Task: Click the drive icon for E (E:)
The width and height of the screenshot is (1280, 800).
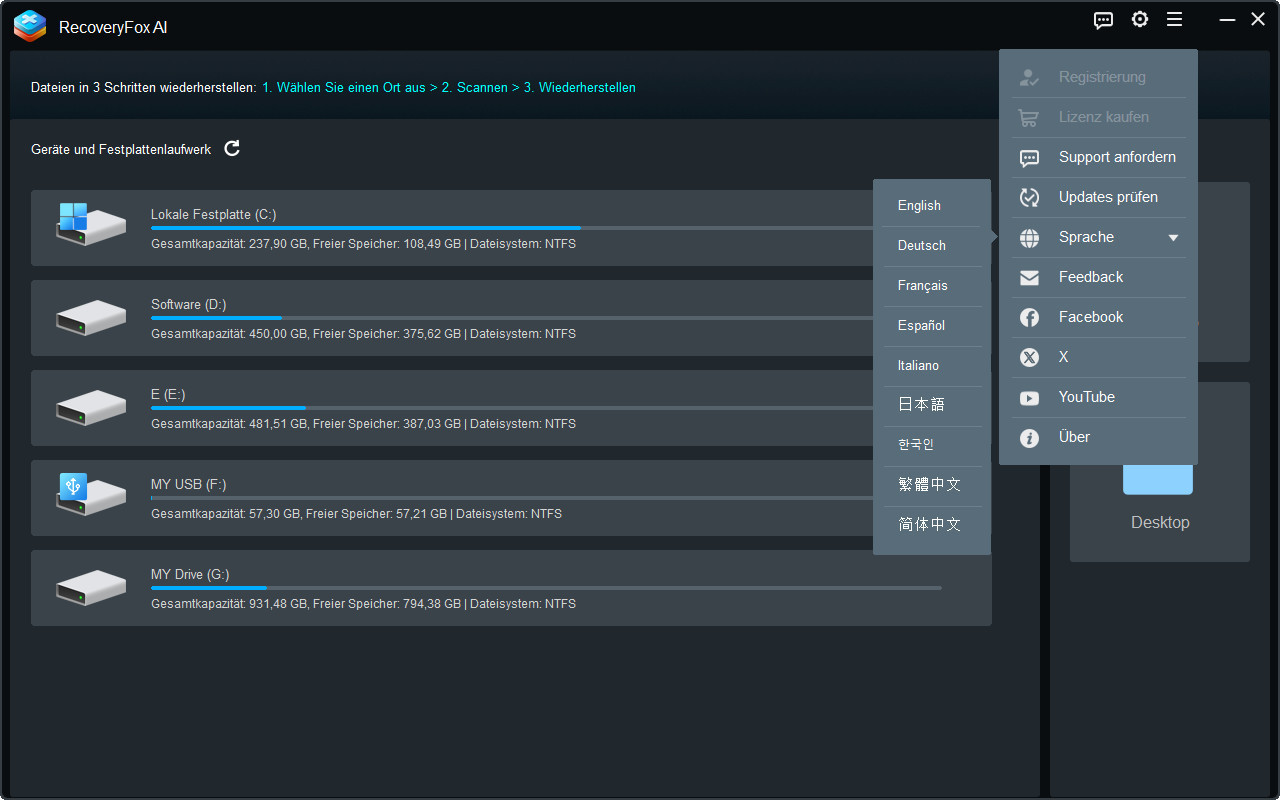Action: pyautogui.click(x=91, y=408)
